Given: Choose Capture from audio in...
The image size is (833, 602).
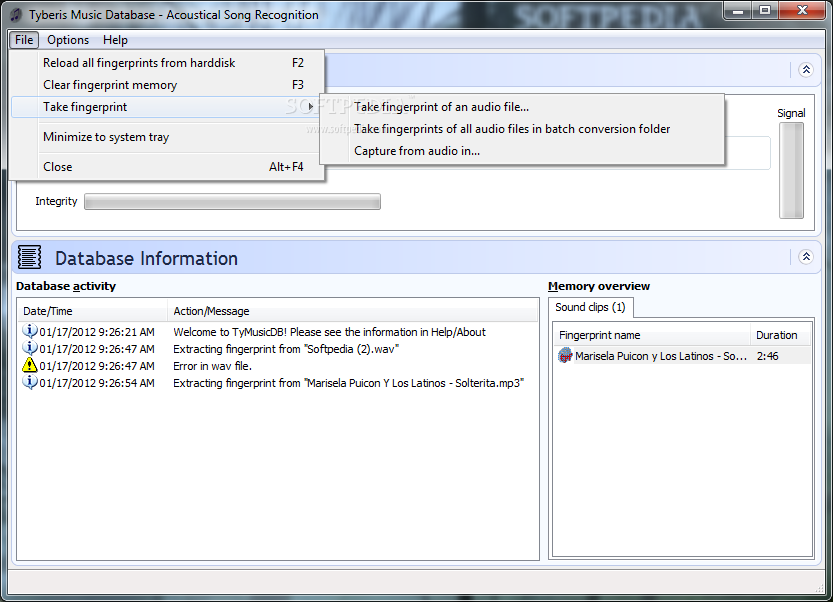Looking at the screenshot, I should 522,151.
